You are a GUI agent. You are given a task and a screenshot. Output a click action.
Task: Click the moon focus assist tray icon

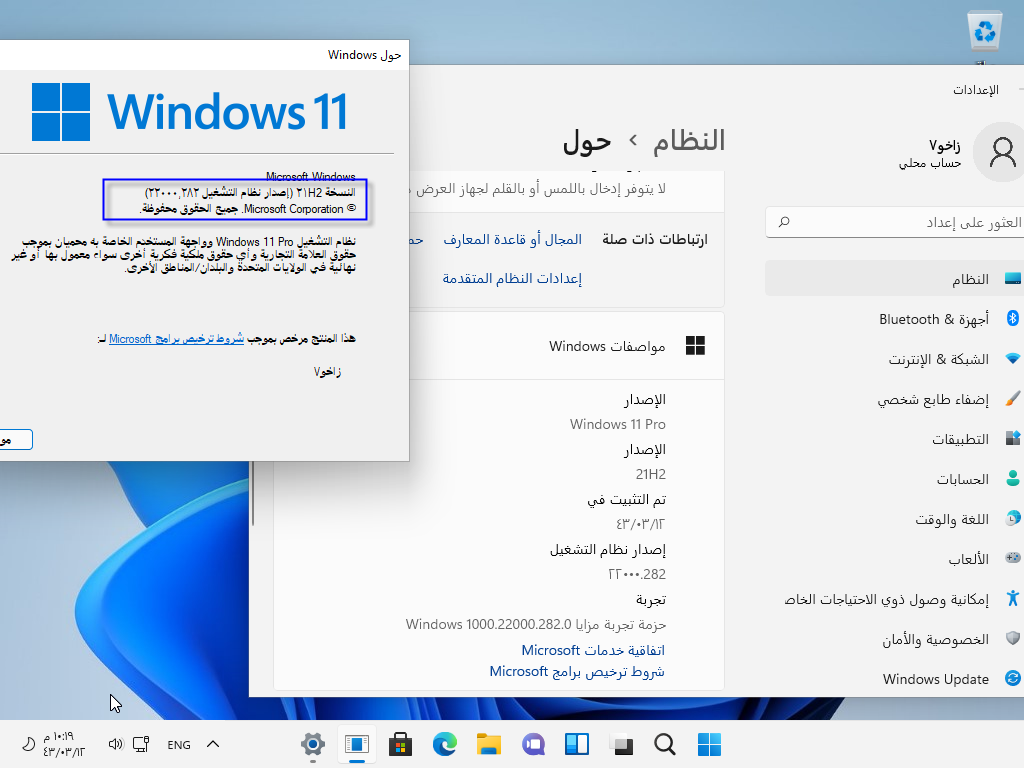coord(29,744)
